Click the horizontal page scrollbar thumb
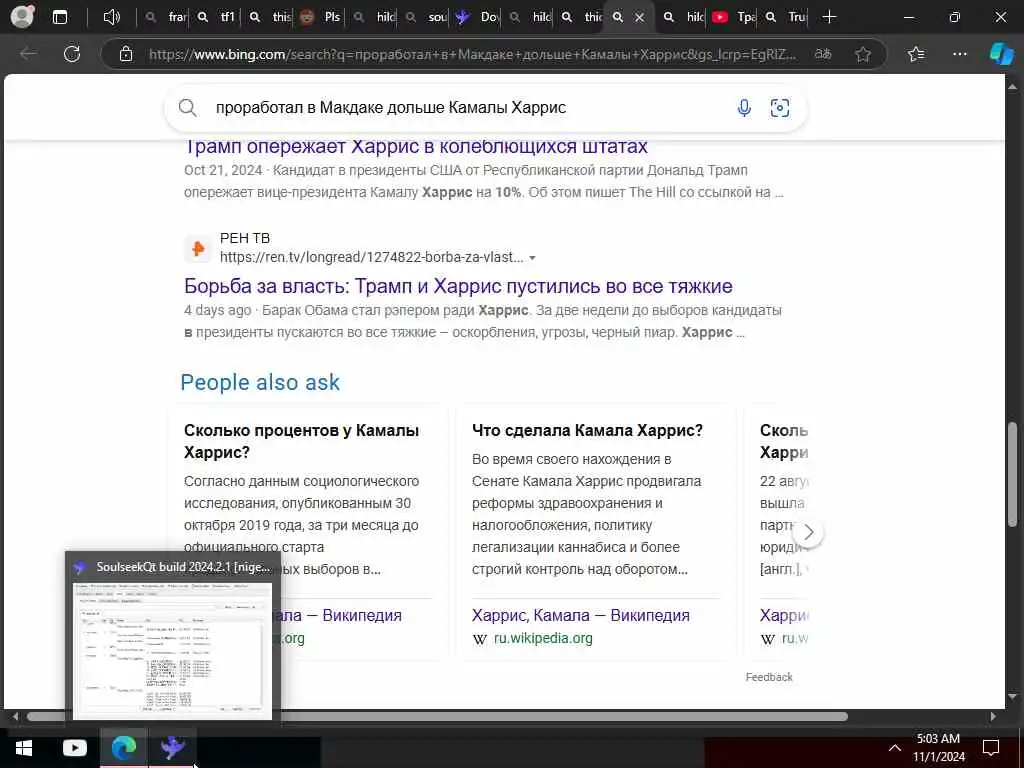This screenshot has width=1024, height=768. (437, 716)
